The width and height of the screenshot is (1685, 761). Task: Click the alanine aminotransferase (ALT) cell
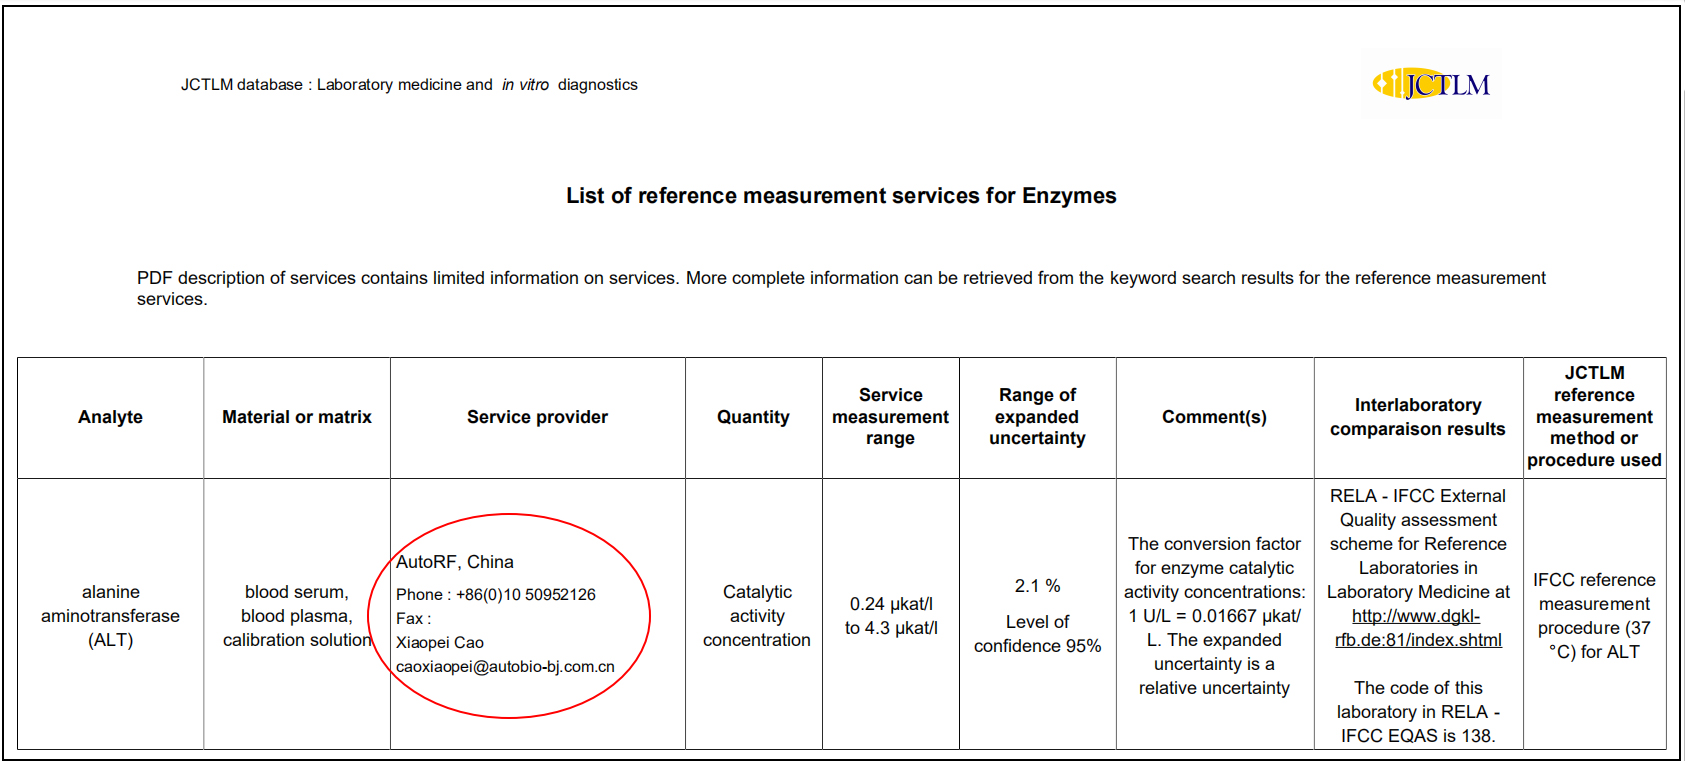(110, 616)
